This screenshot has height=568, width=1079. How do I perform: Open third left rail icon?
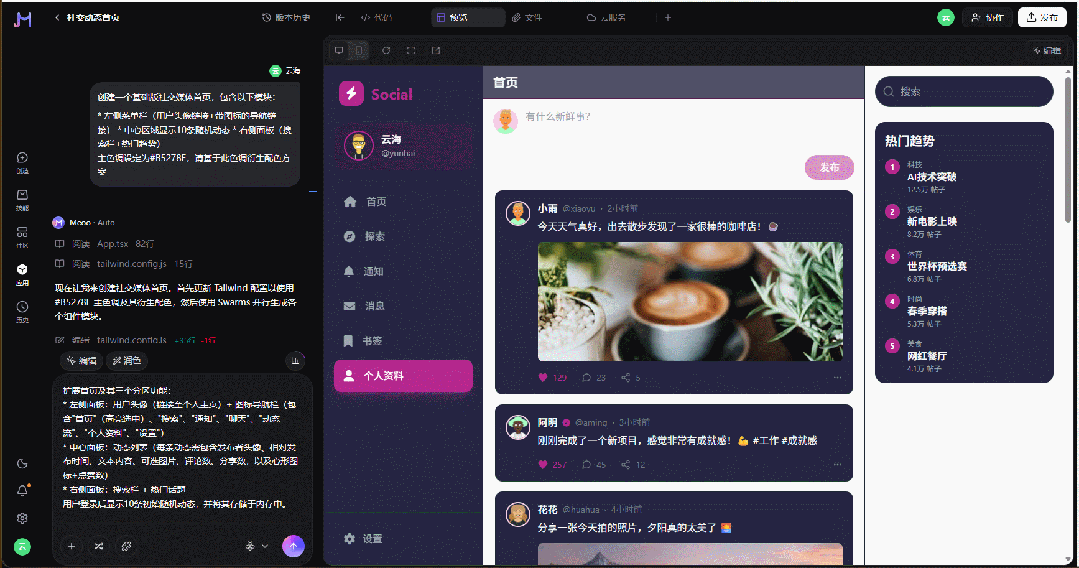coord(22,237)
